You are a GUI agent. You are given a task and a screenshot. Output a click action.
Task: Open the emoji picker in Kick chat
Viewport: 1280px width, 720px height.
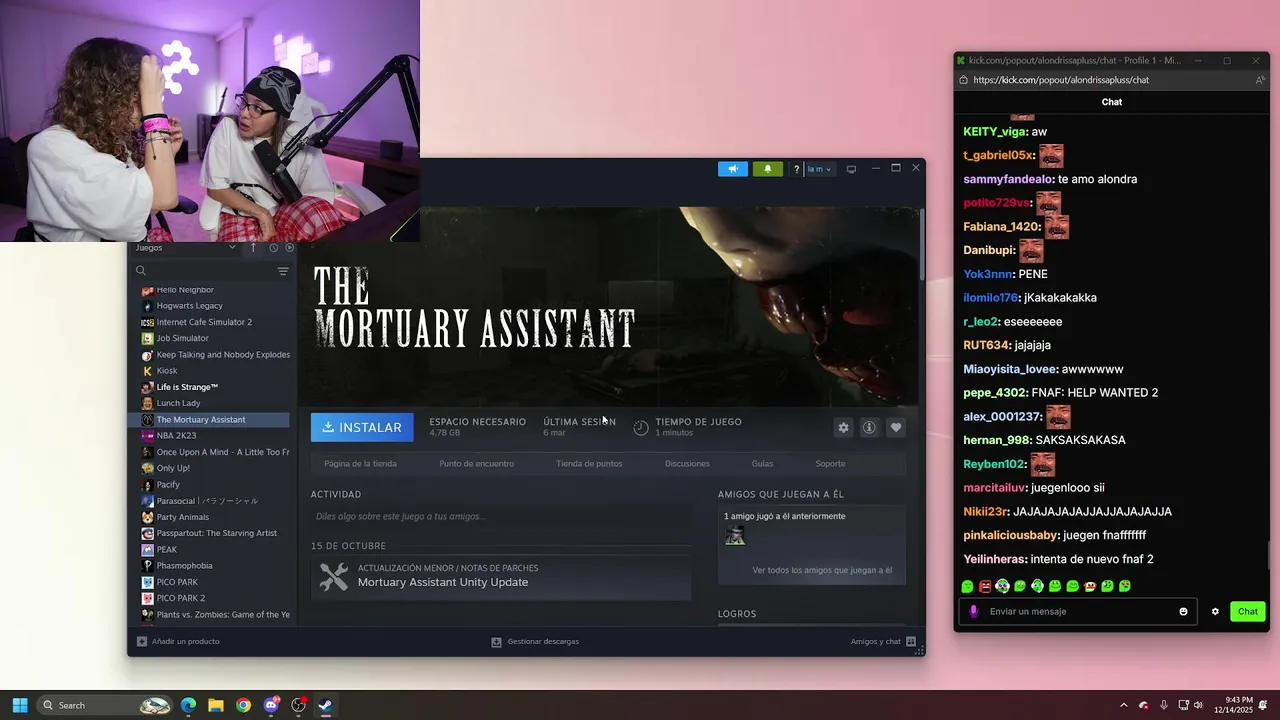click(x=1183, y=611)
